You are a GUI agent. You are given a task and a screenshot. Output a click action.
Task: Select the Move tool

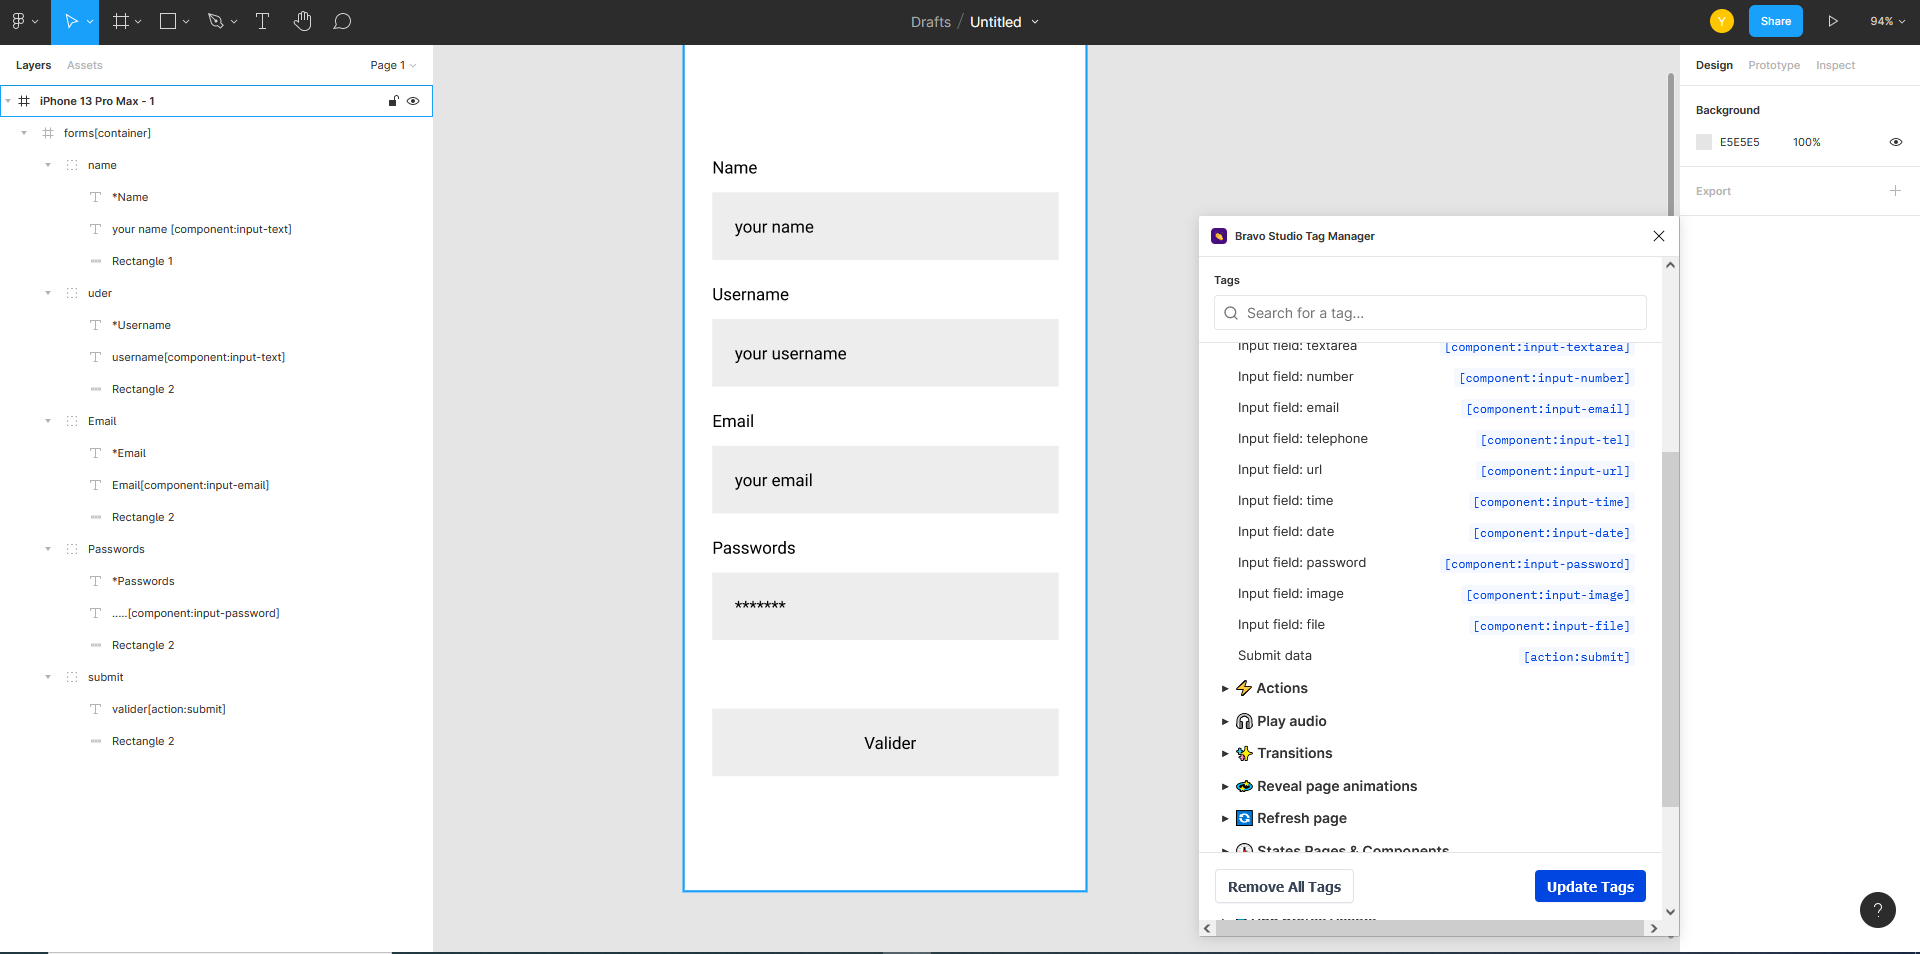pyautogui.click(x=71, y=21)
